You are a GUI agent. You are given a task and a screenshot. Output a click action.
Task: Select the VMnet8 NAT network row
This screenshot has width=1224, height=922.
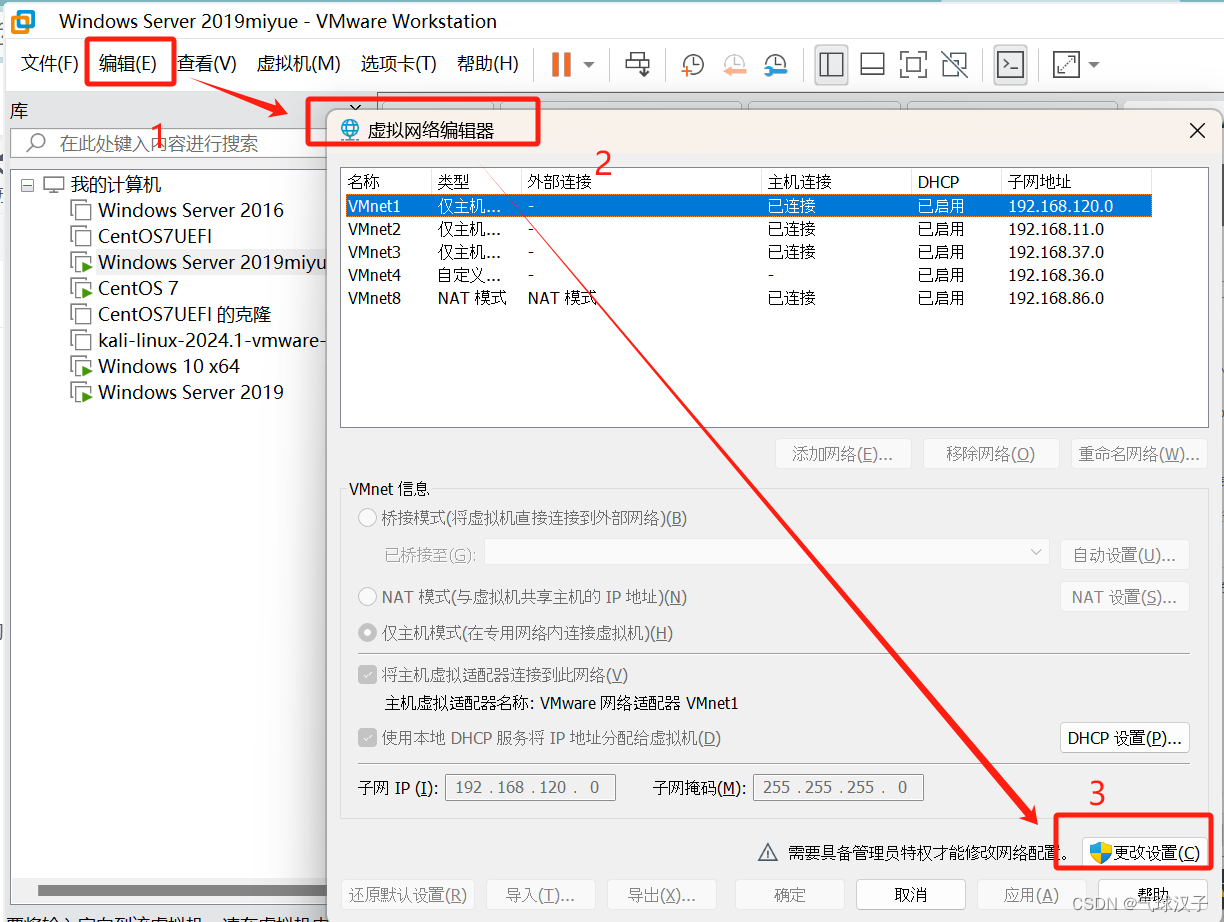pos(748,298)
